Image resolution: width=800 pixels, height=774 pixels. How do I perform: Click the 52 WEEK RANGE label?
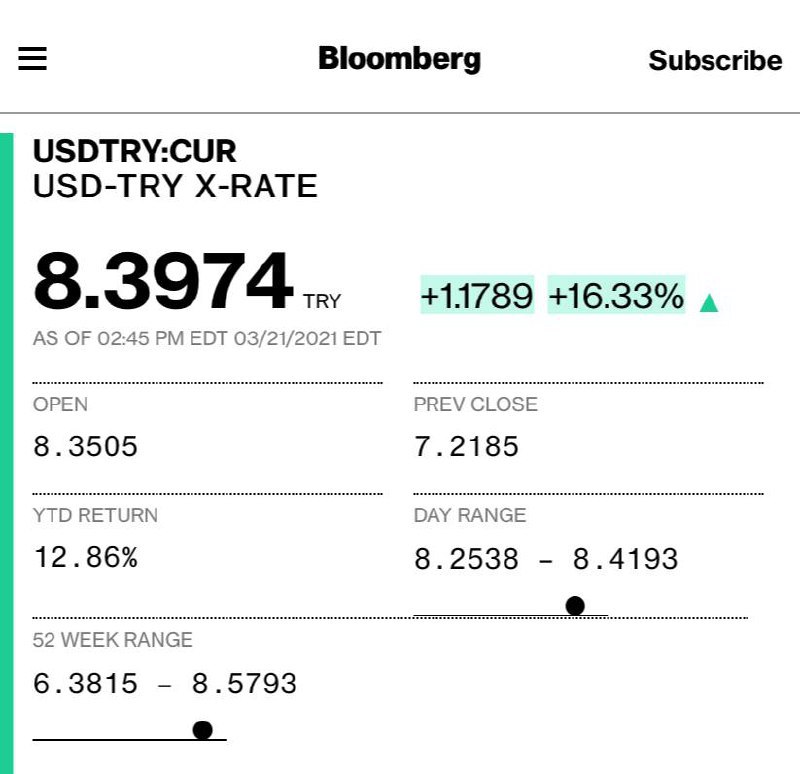click(x=113, y=640)
